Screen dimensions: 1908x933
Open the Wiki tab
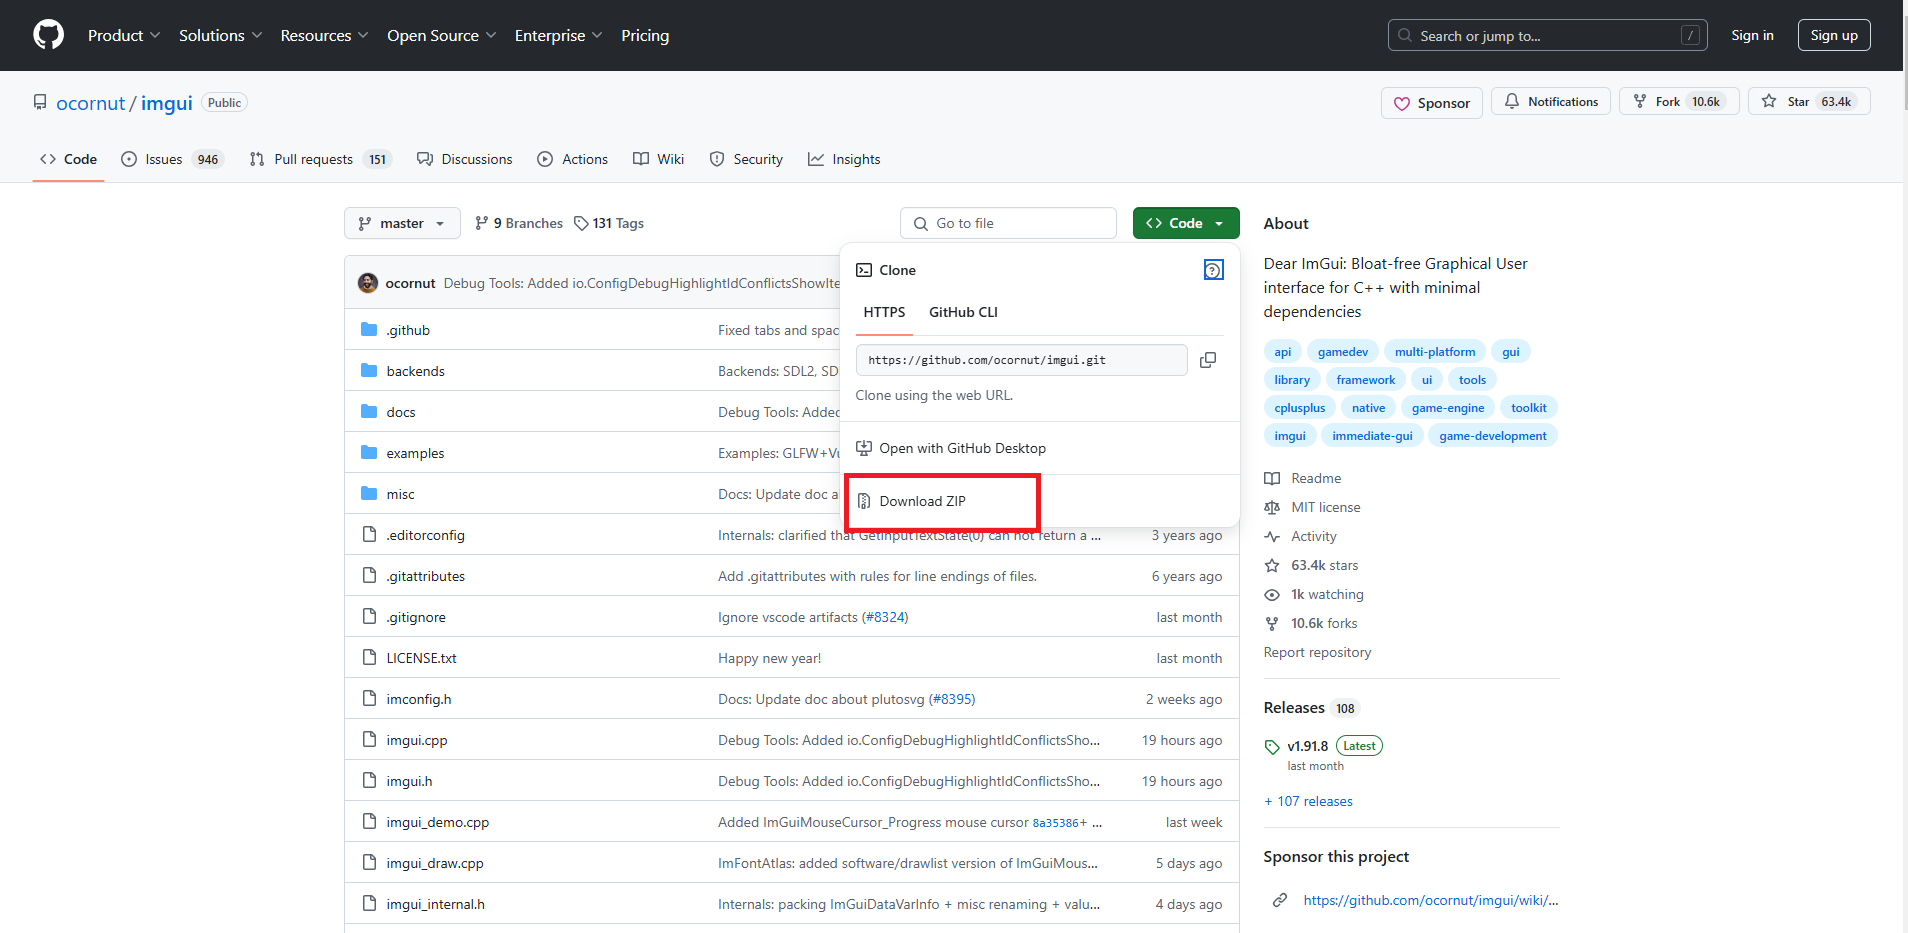tap(659, 159)
